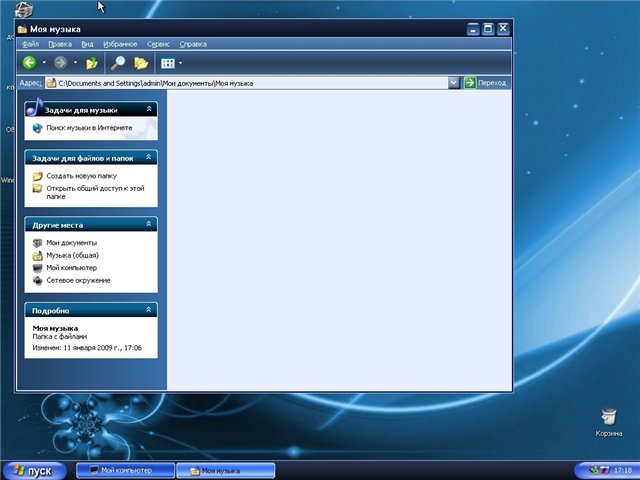
Task: Open Сетевое окружение link
Action: (78, 280)
